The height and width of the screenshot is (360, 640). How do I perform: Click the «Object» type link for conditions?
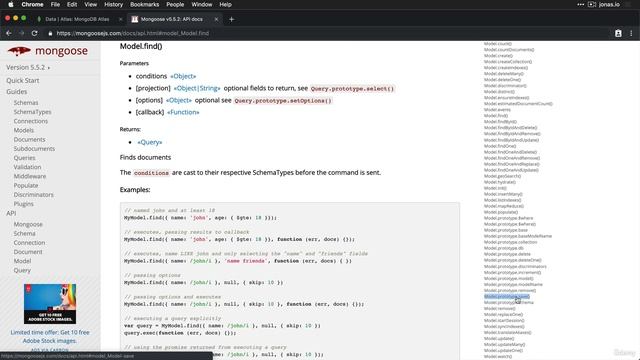[x=183, y=76]
